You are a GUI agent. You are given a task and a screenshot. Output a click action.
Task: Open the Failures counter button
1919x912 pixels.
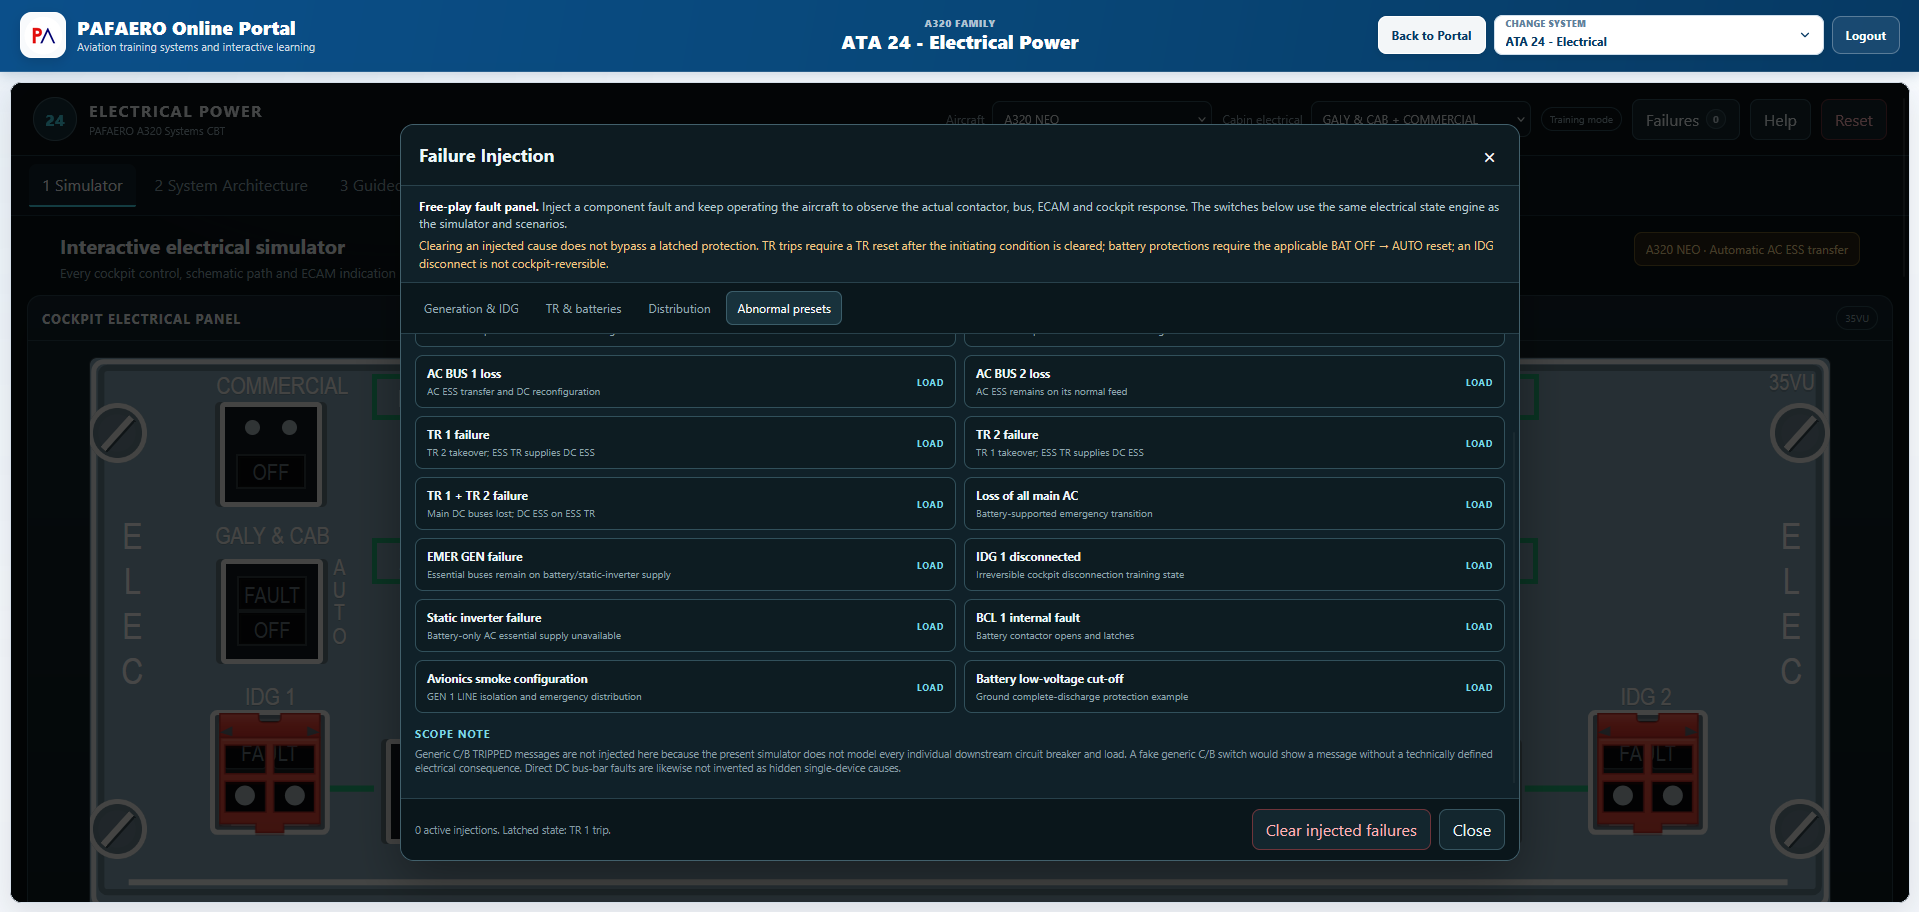(1685, 120)
